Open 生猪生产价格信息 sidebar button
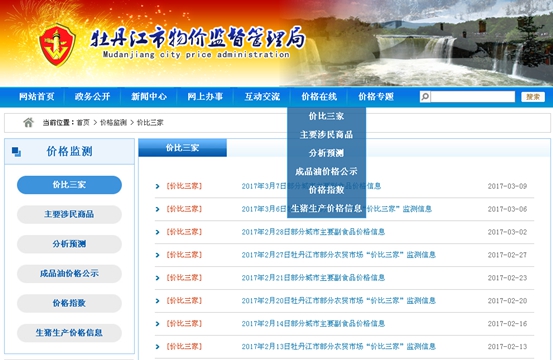Screen dimensions: 553x360 pyautogui.click(x=69, y=333)
